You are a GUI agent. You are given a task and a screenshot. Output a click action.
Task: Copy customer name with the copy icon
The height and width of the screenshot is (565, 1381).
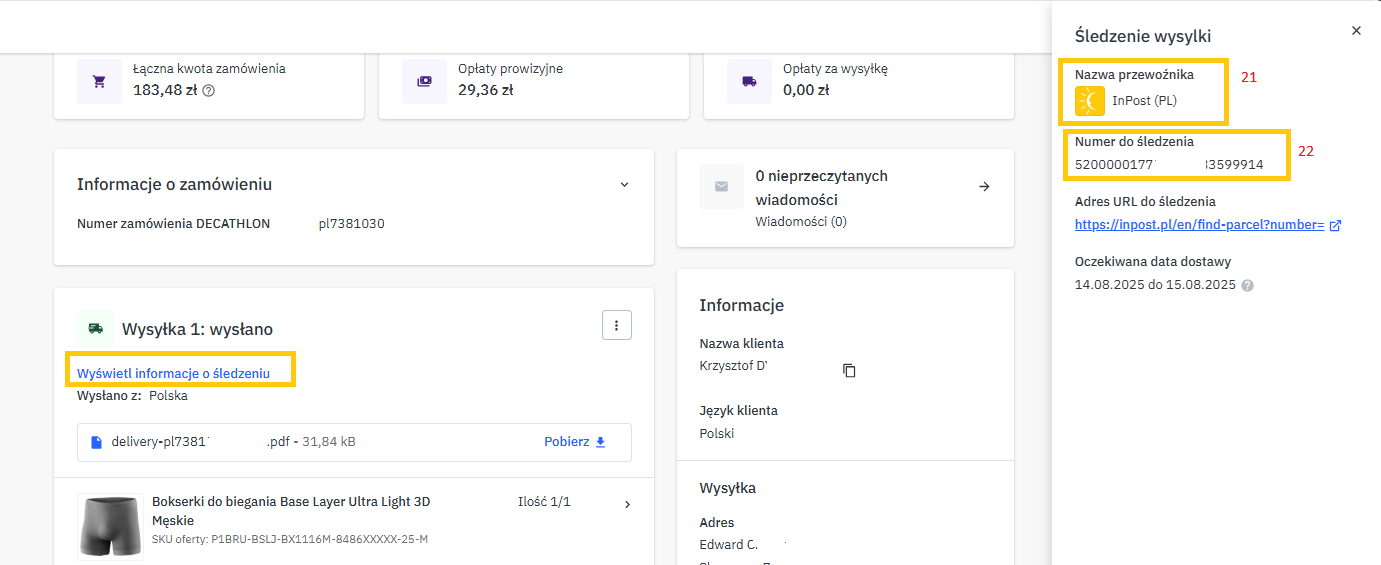[849, 370]
